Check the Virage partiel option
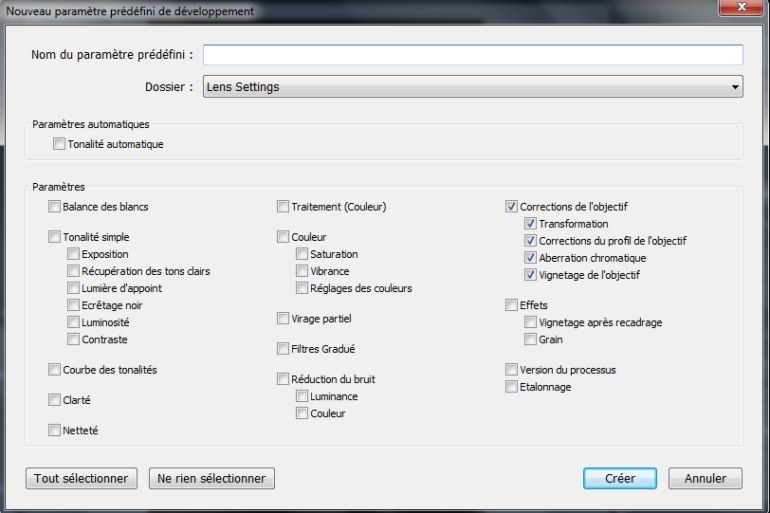Image resolution: width=770 pixels, height=513 pixels. point(283,318)
